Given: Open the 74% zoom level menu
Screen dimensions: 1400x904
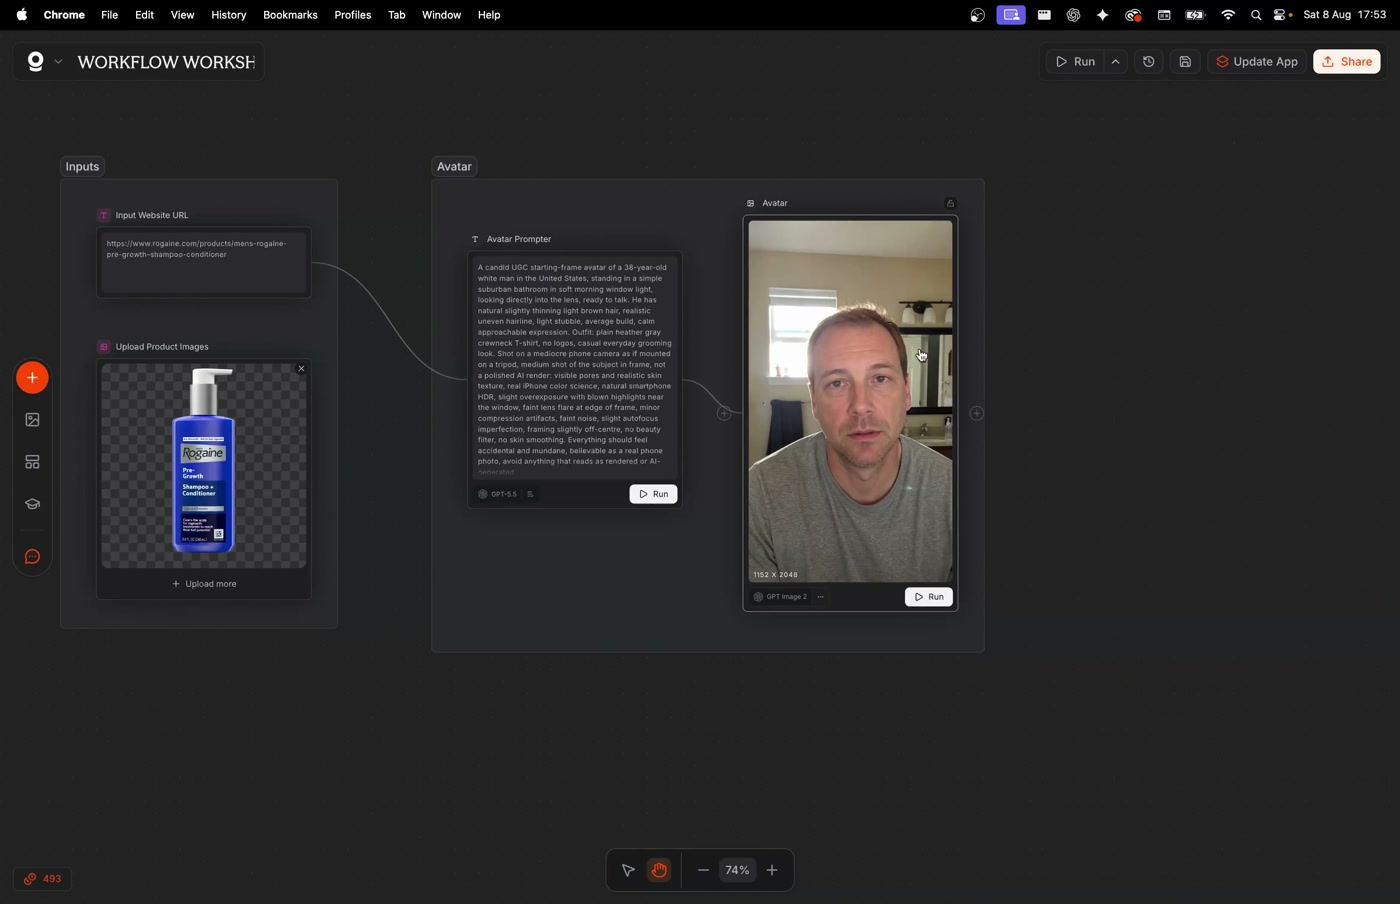Looking at the screenshot, I should (737, 871).
